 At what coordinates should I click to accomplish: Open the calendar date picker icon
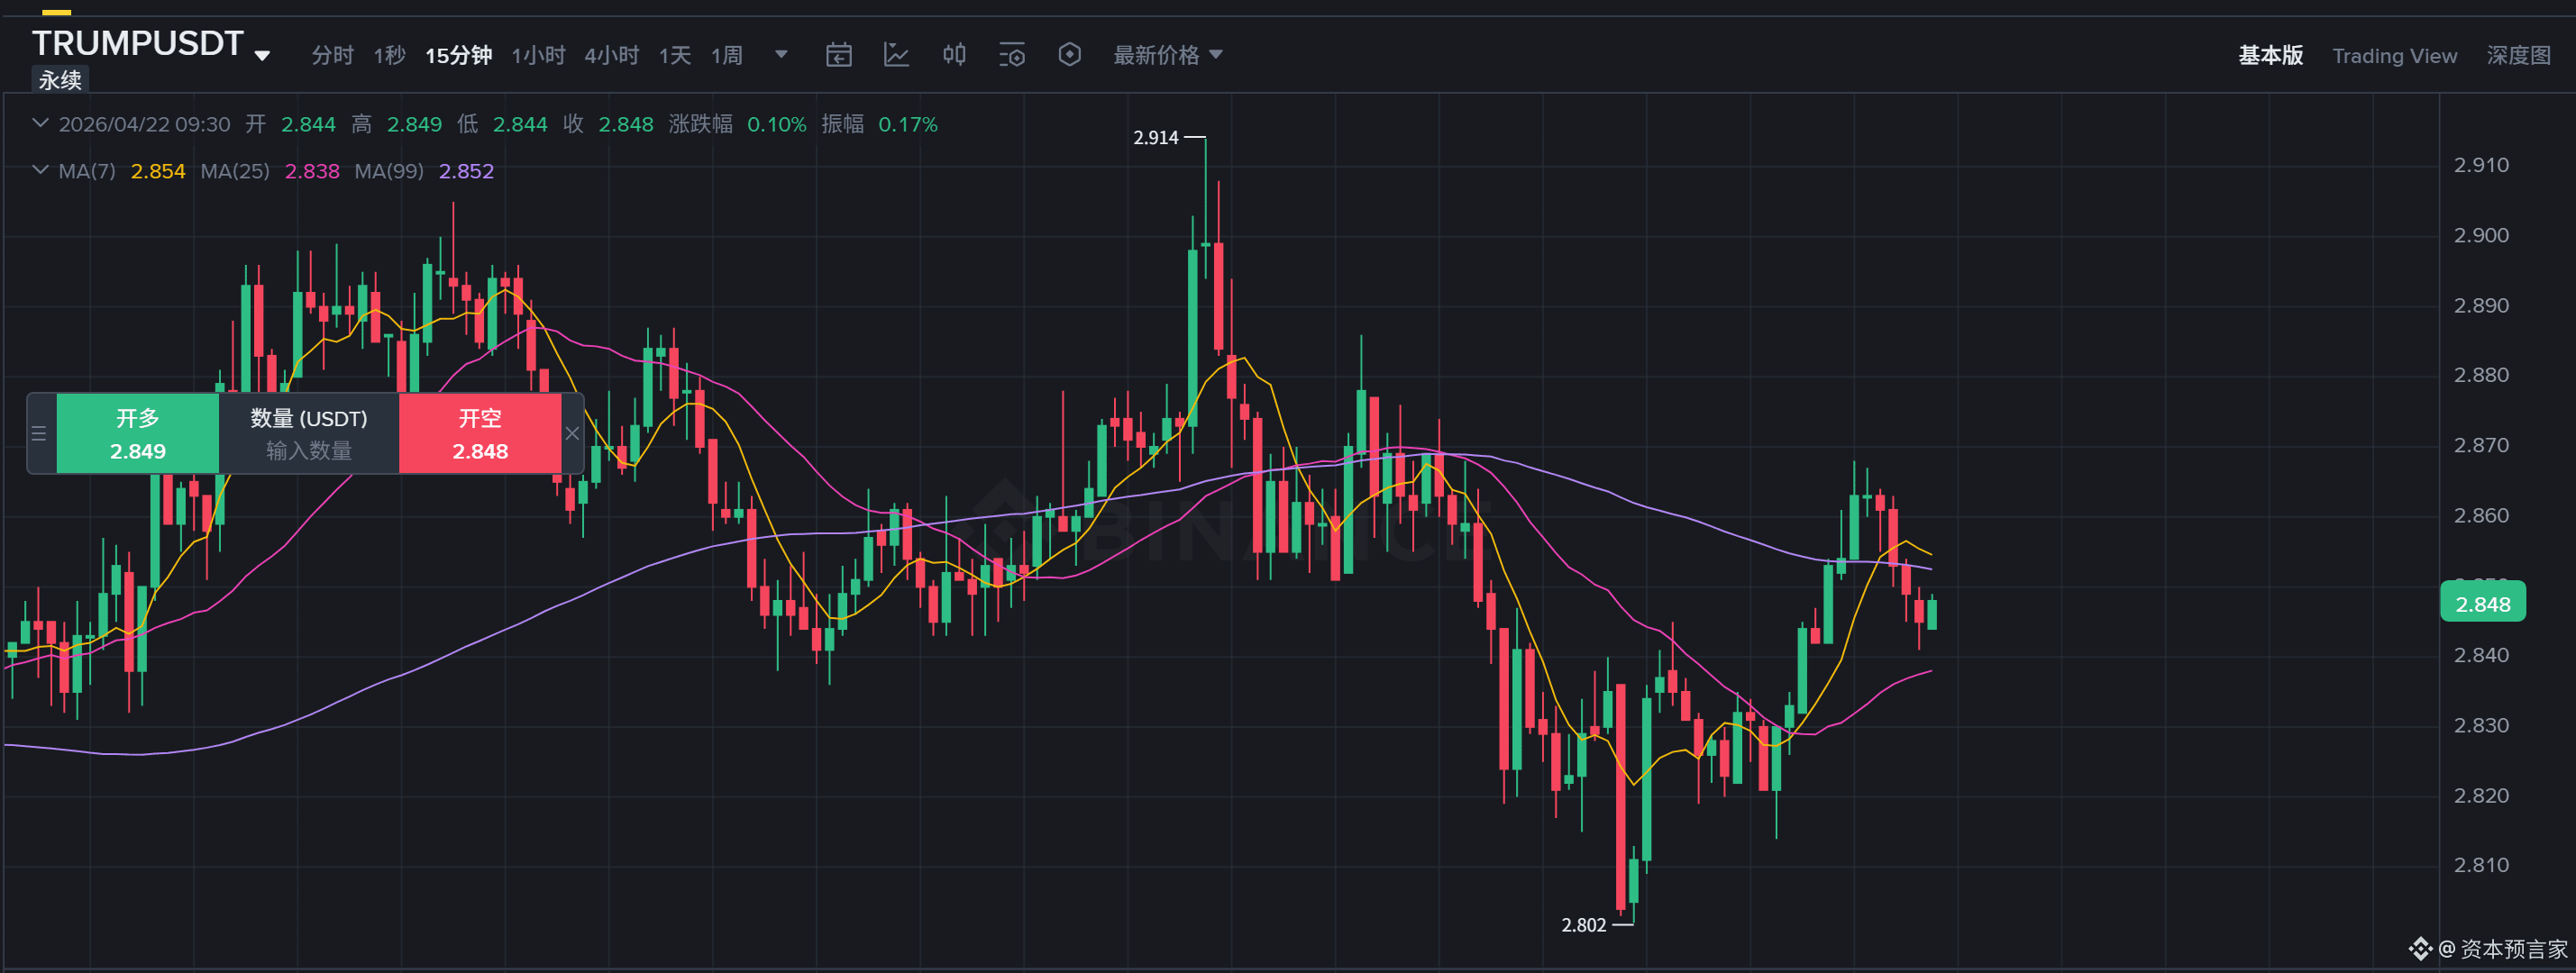point(838,55)
